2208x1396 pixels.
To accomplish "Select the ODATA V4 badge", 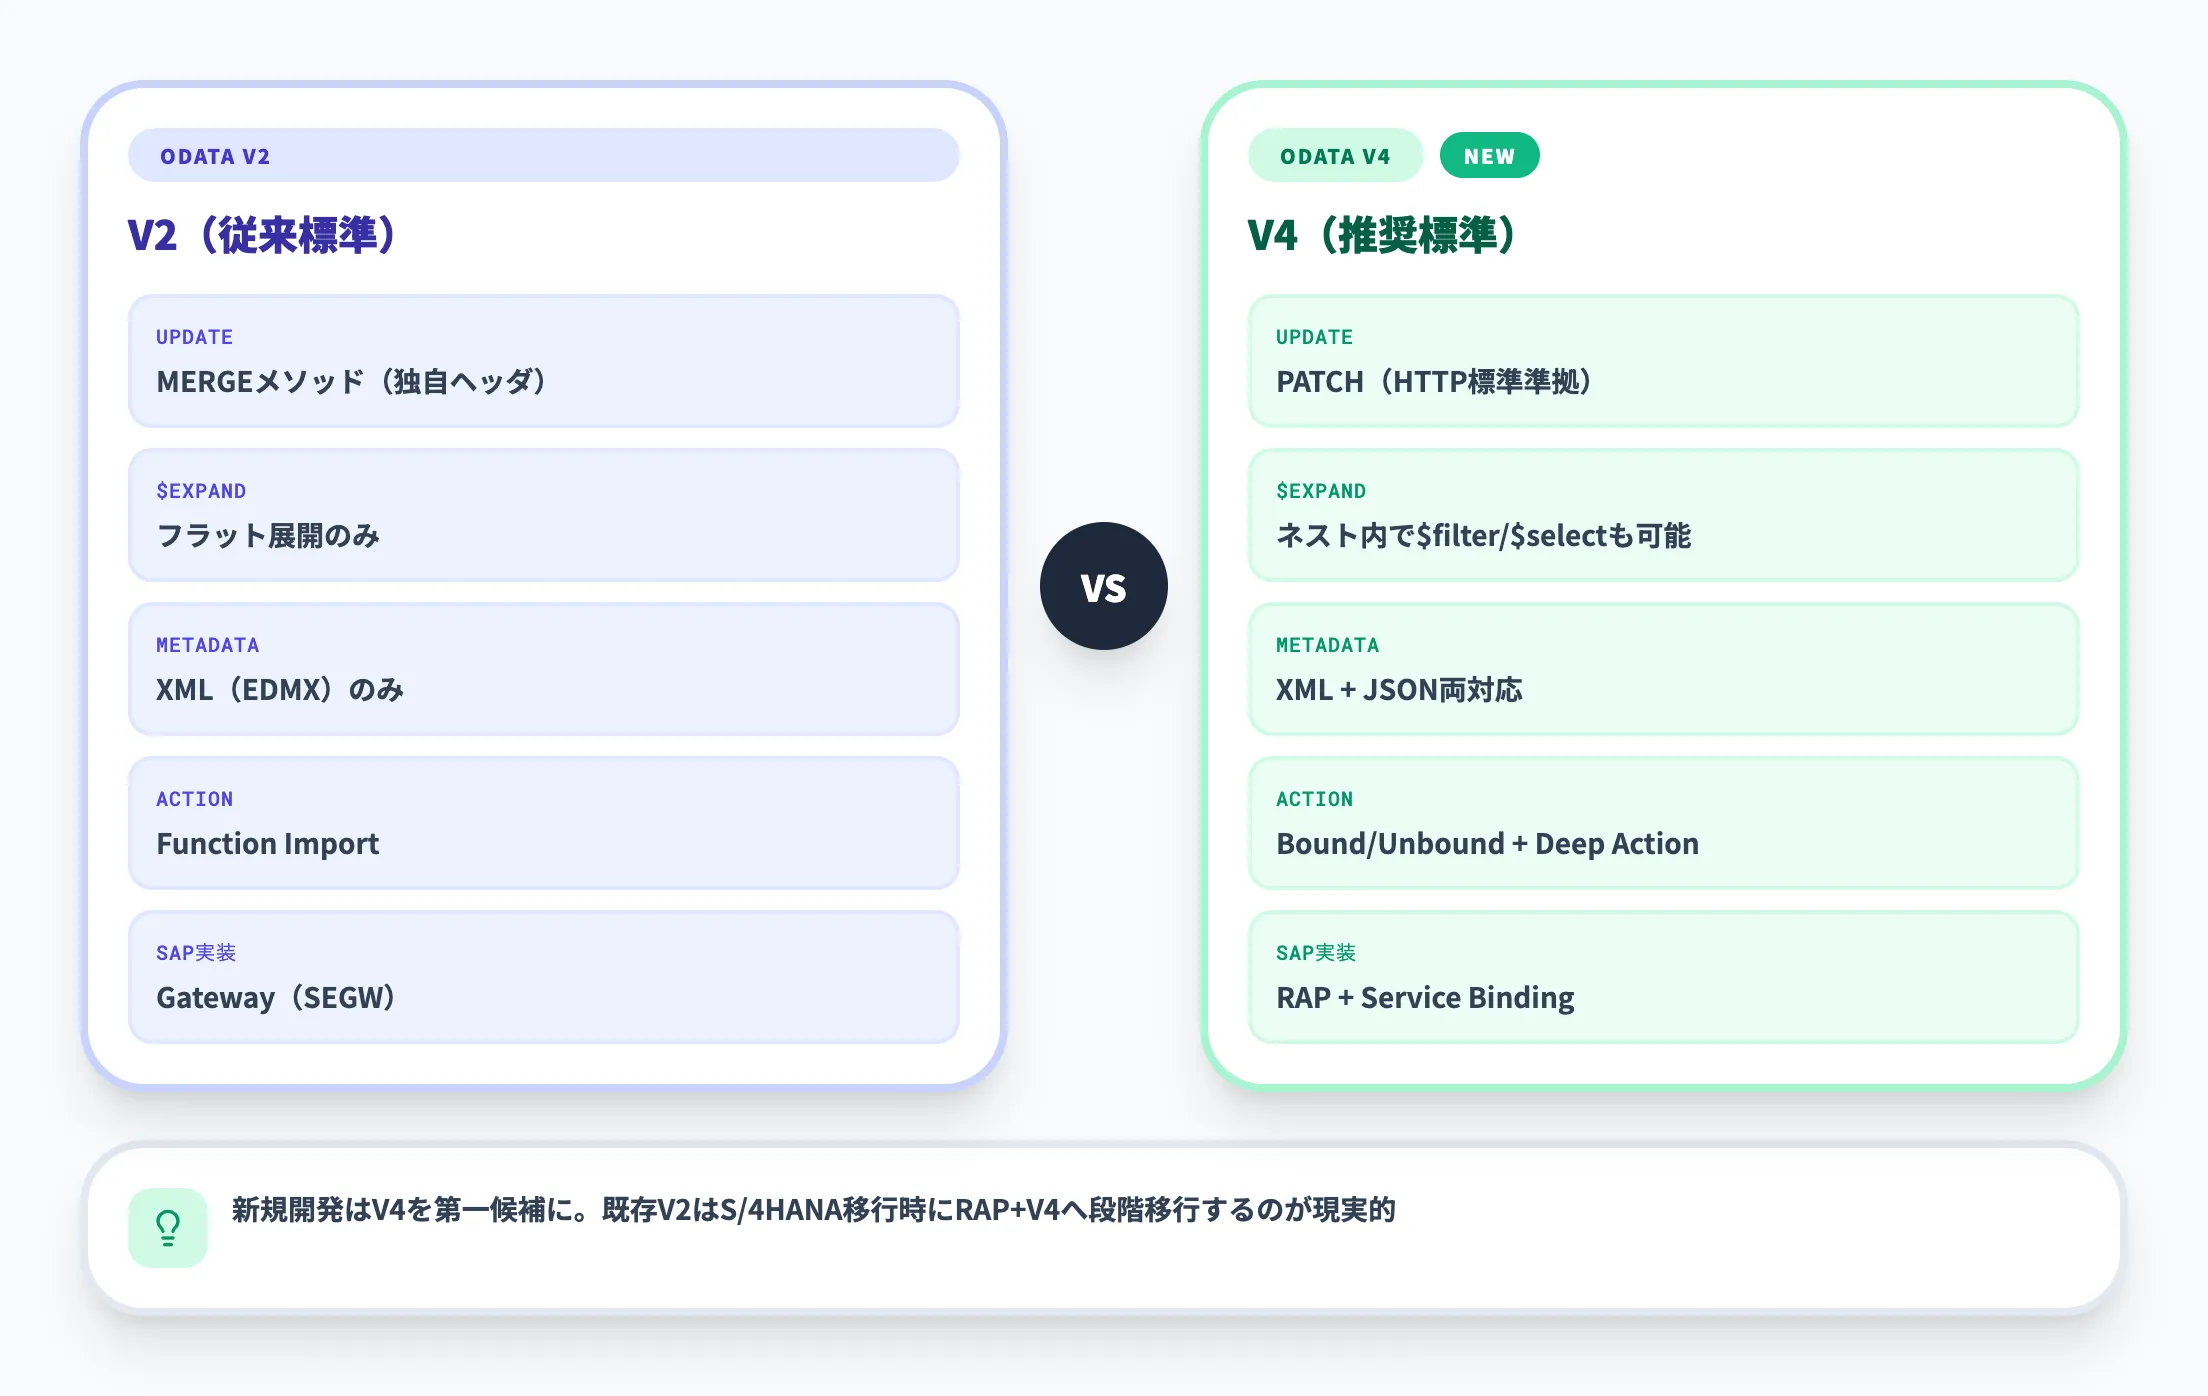I will click(1335, 155).
